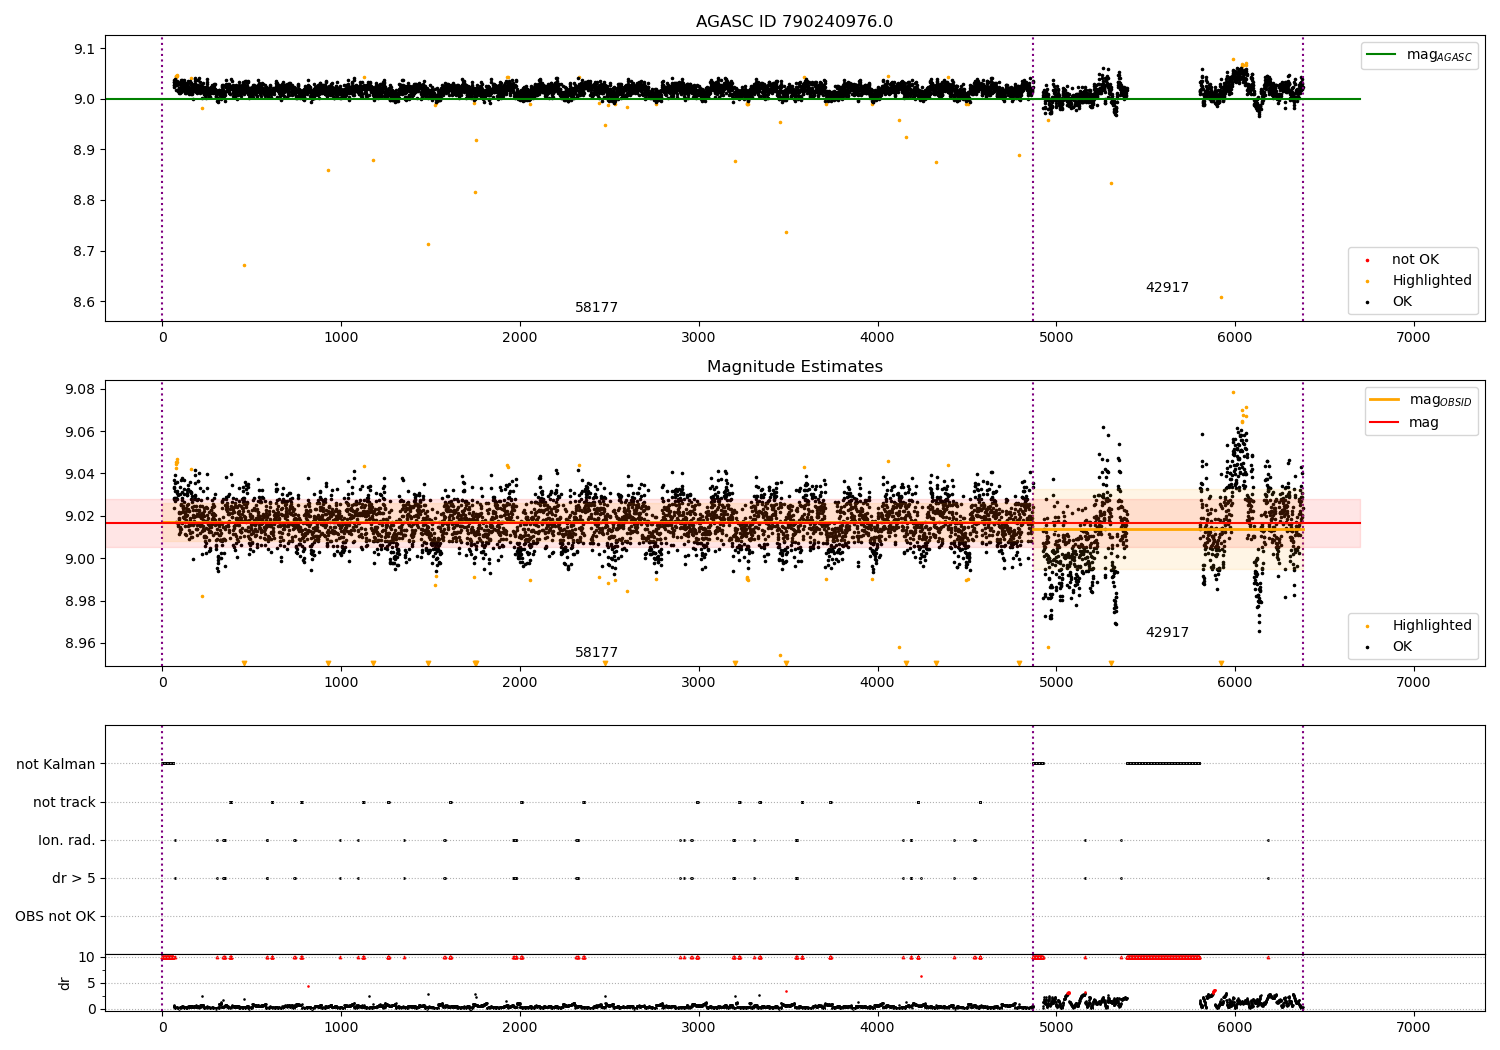Click the 9.08 y-axis tick label

click(80, 390)
